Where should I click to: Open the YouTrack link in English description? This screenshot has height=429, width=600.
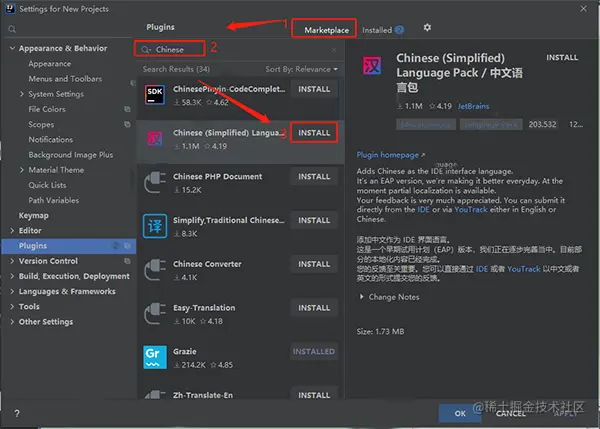click(x=471, y=210)
